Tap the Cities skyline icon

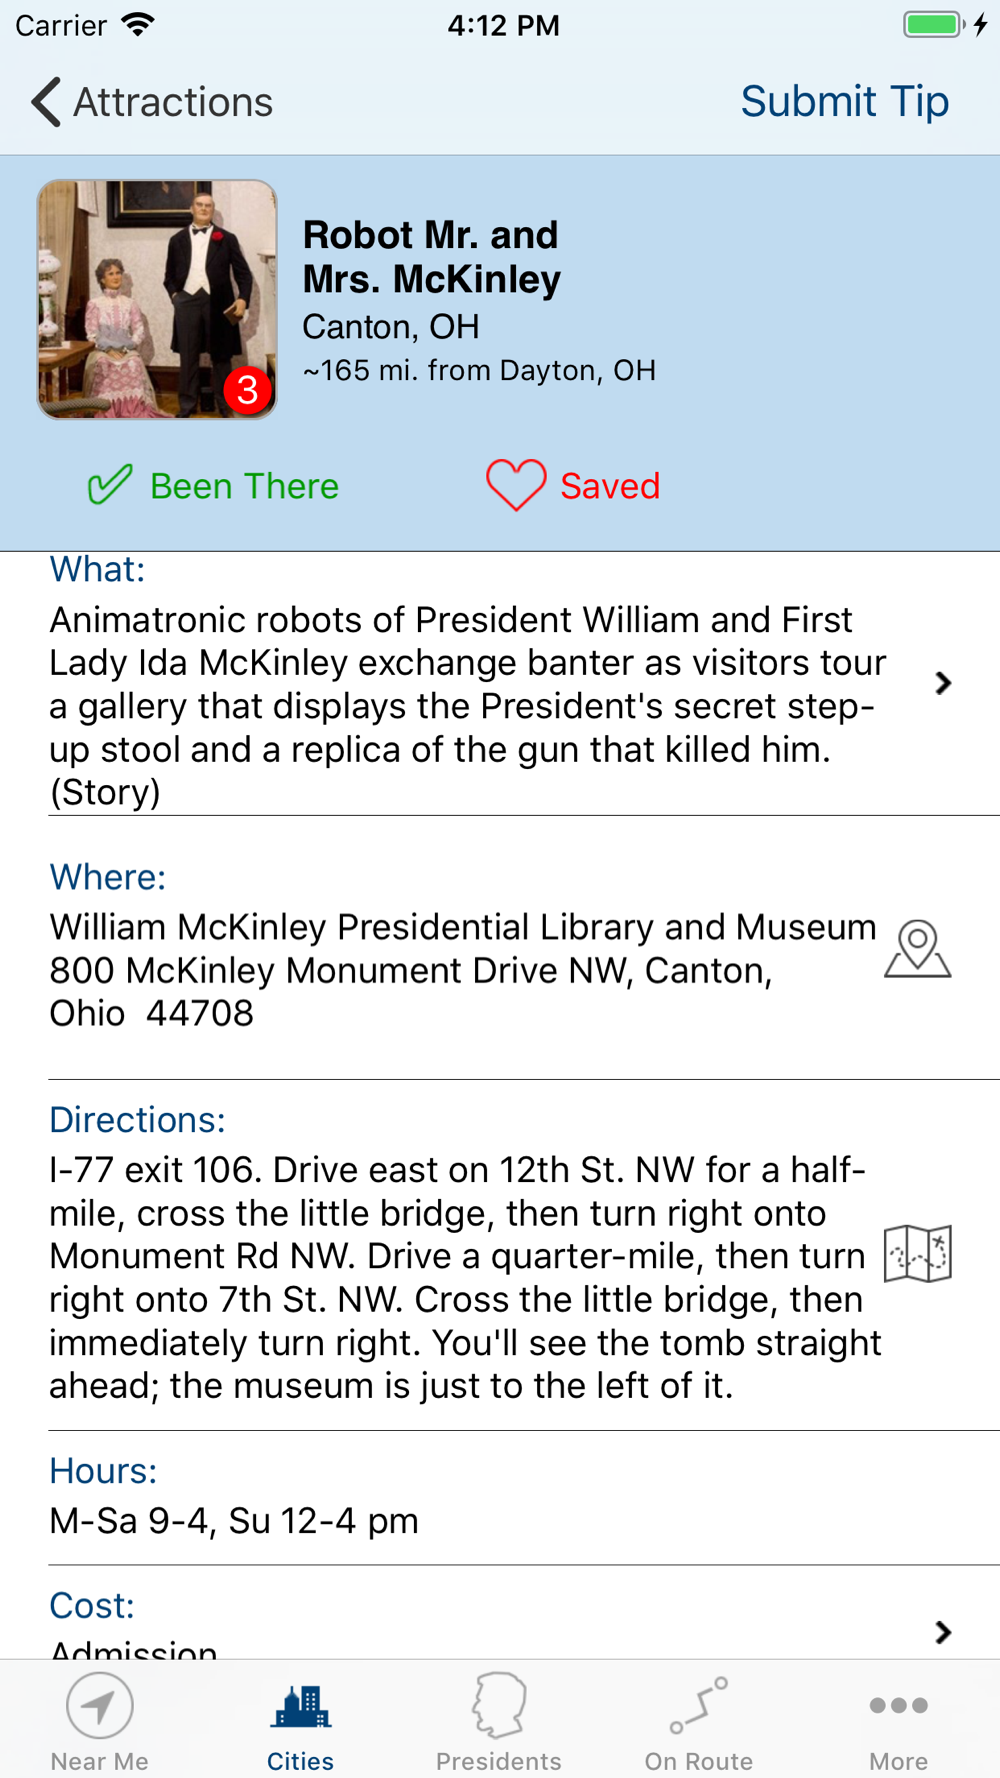point(300,1706)
